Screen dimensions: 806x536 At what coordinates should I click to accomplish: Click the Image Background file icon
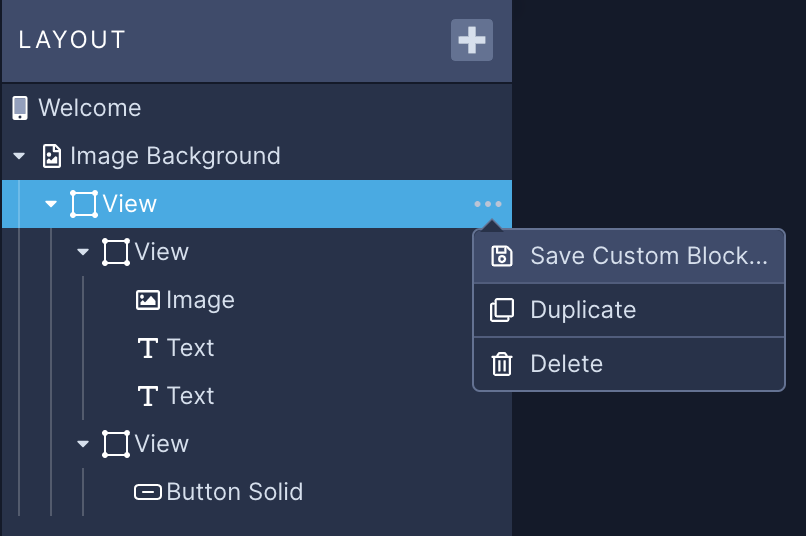click(x=51, y=156)
